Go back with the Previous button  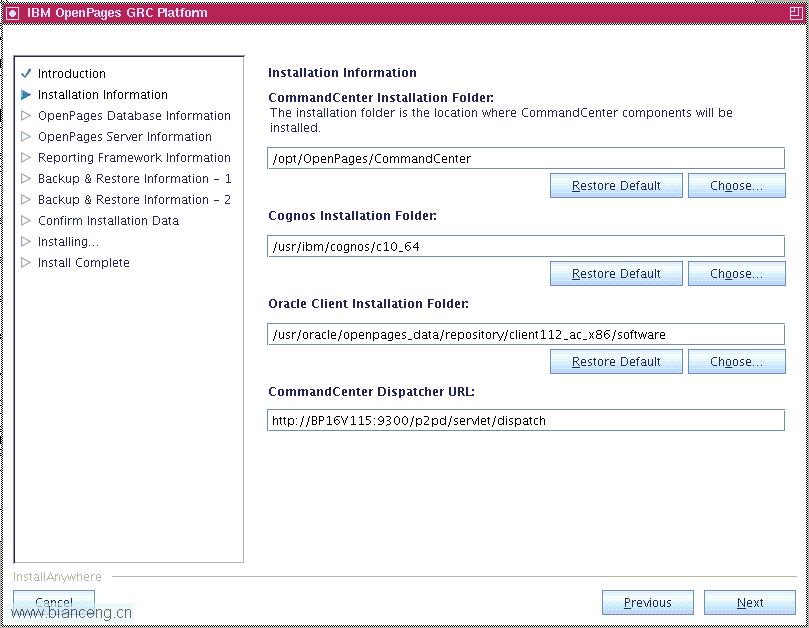tap(648, 603)
